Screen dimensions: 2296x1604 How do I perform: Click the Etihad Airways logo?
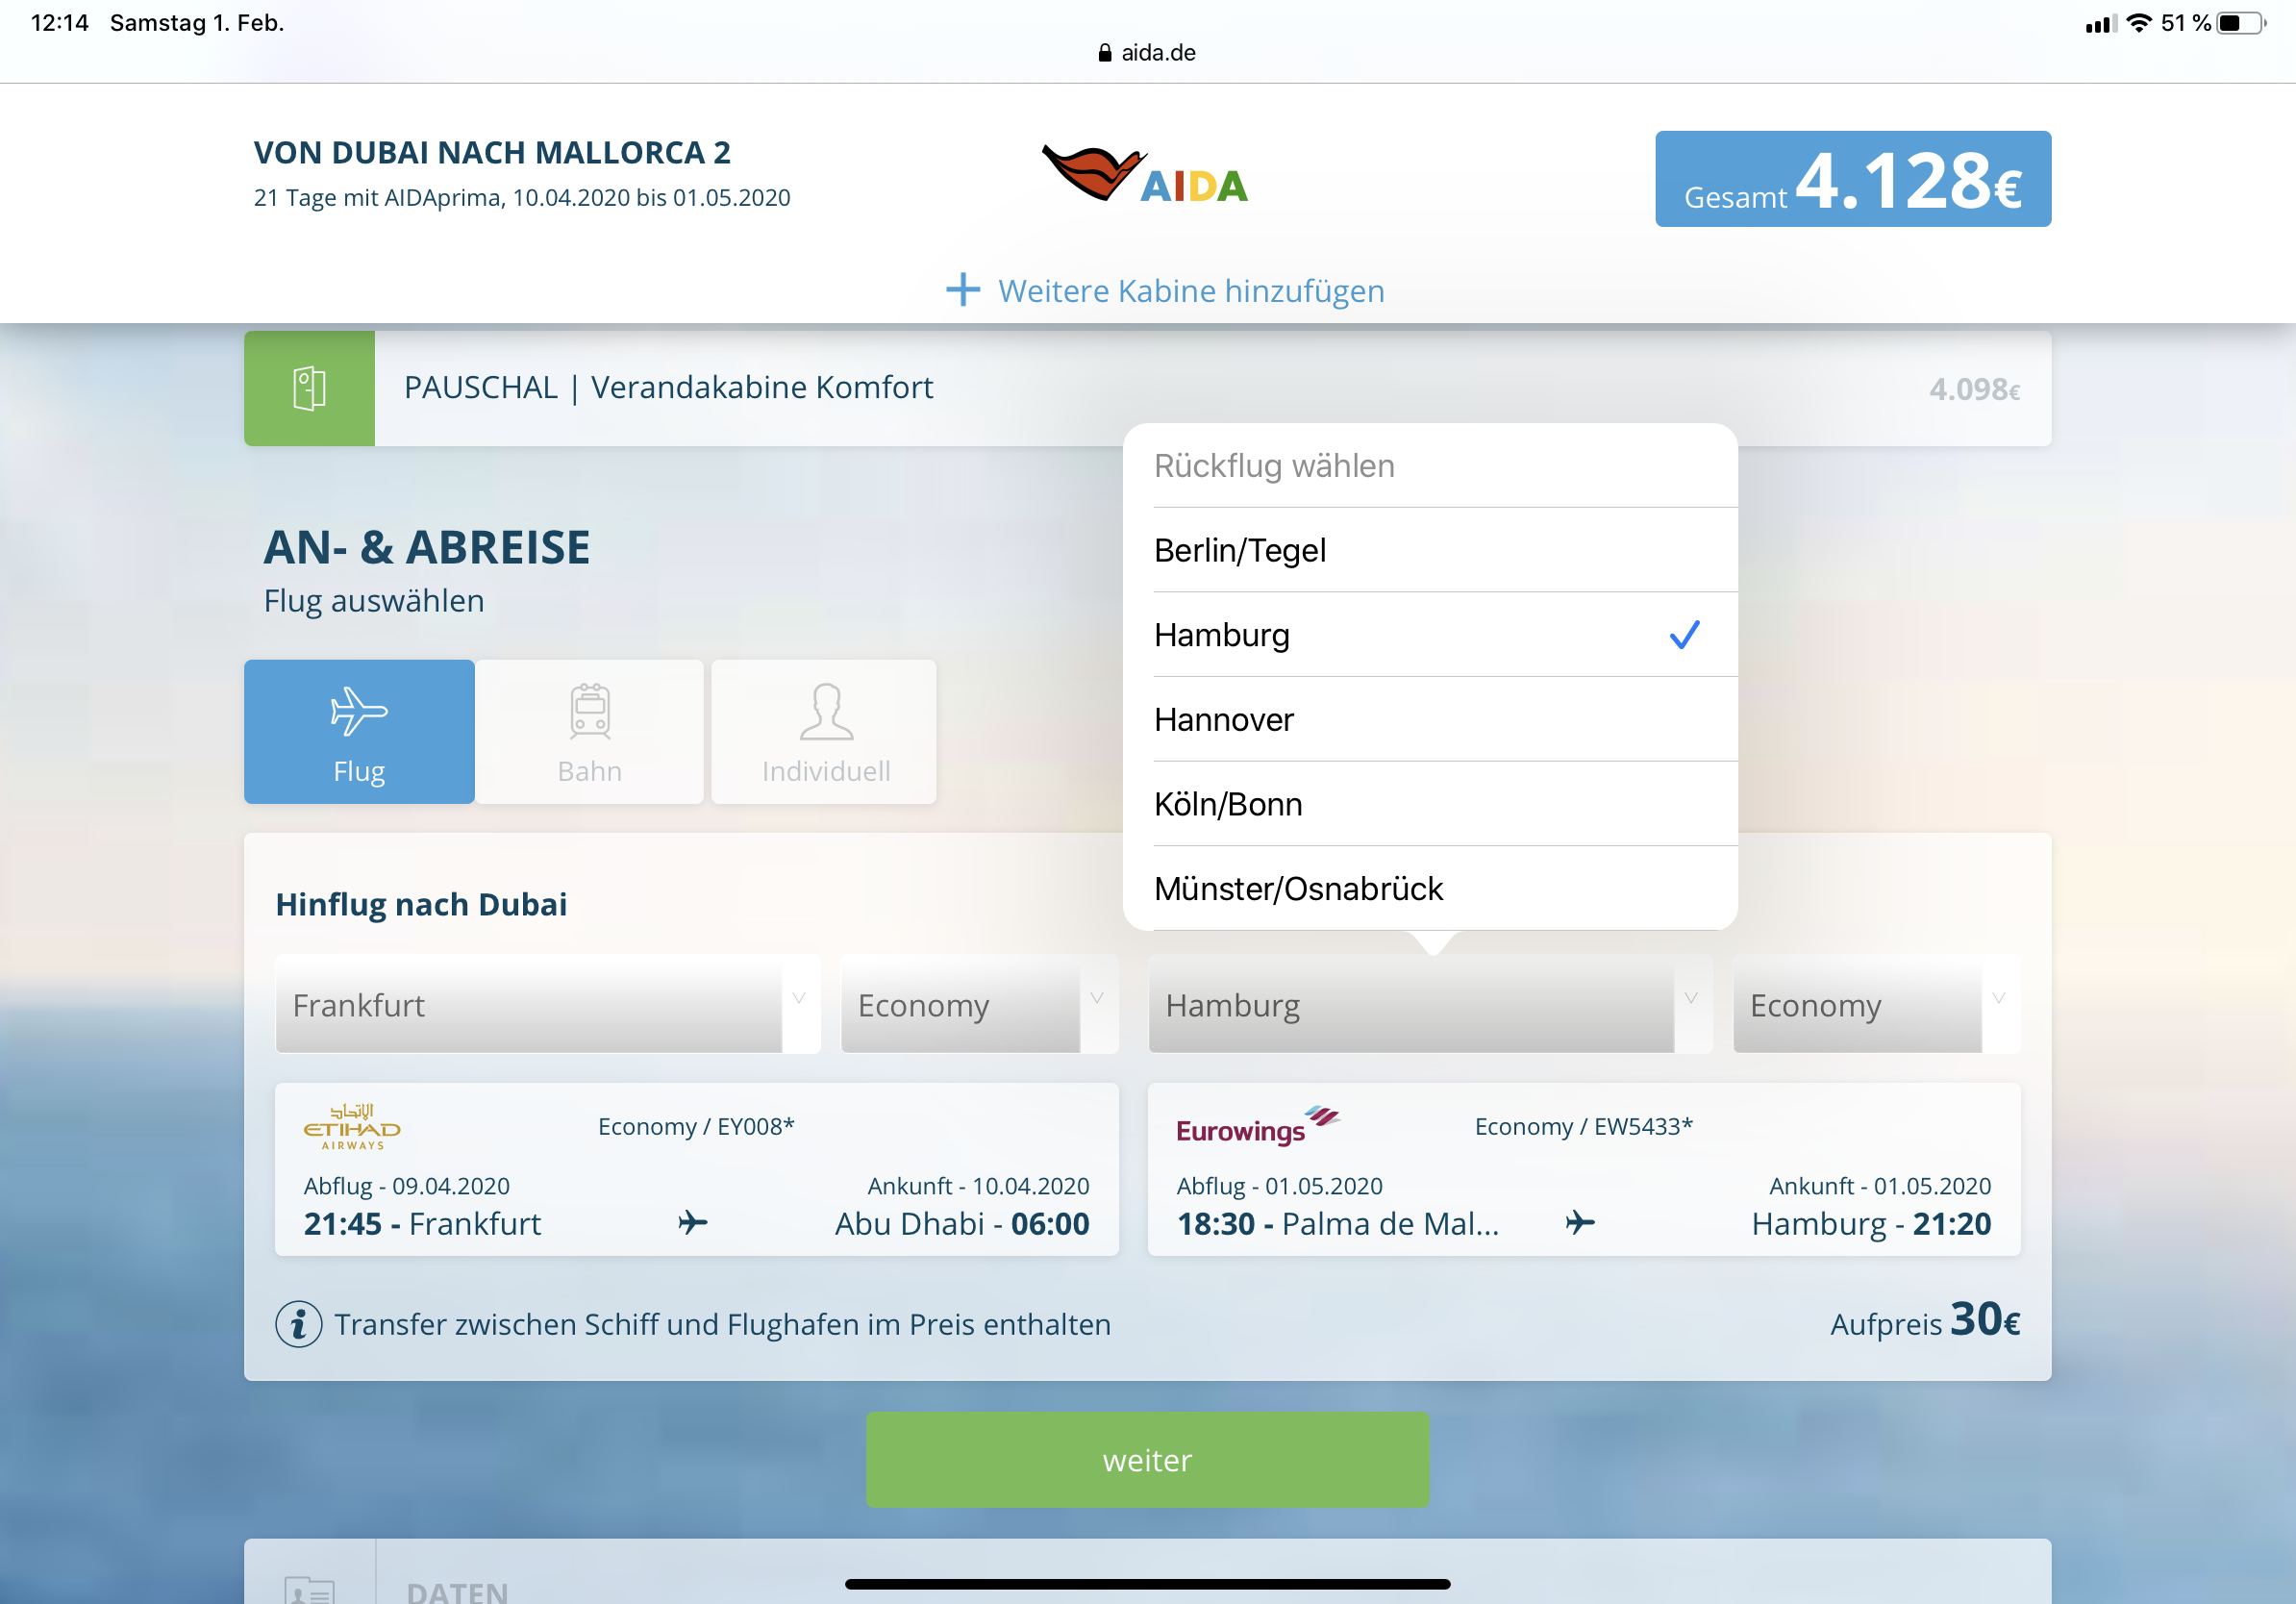[352, 1127]
